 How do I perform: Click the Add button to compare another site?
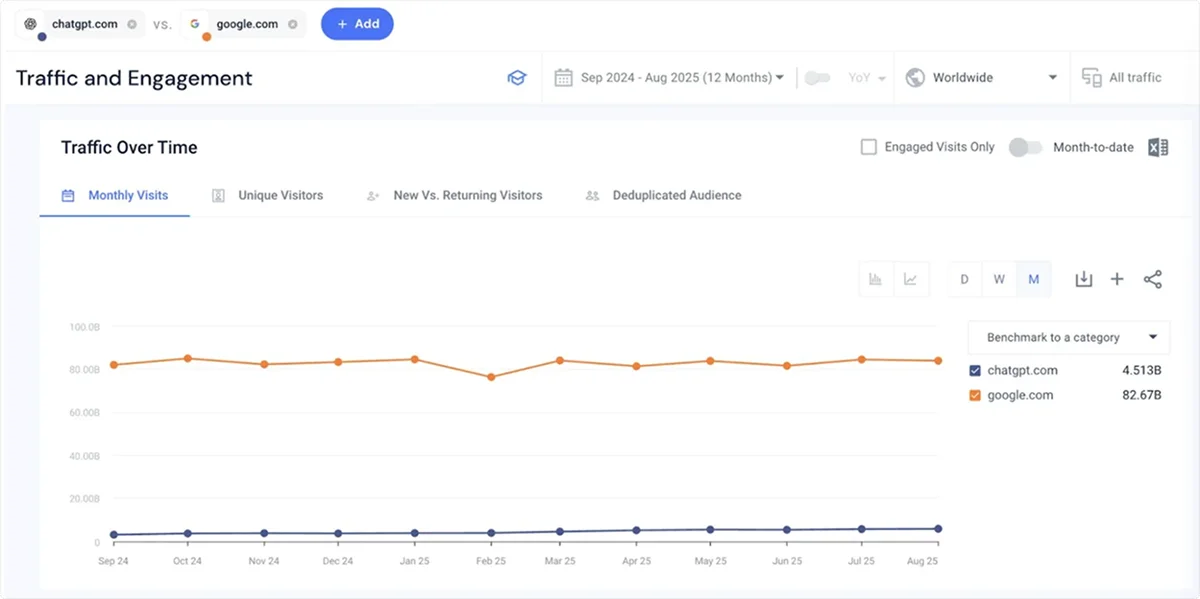coord(357,24)
